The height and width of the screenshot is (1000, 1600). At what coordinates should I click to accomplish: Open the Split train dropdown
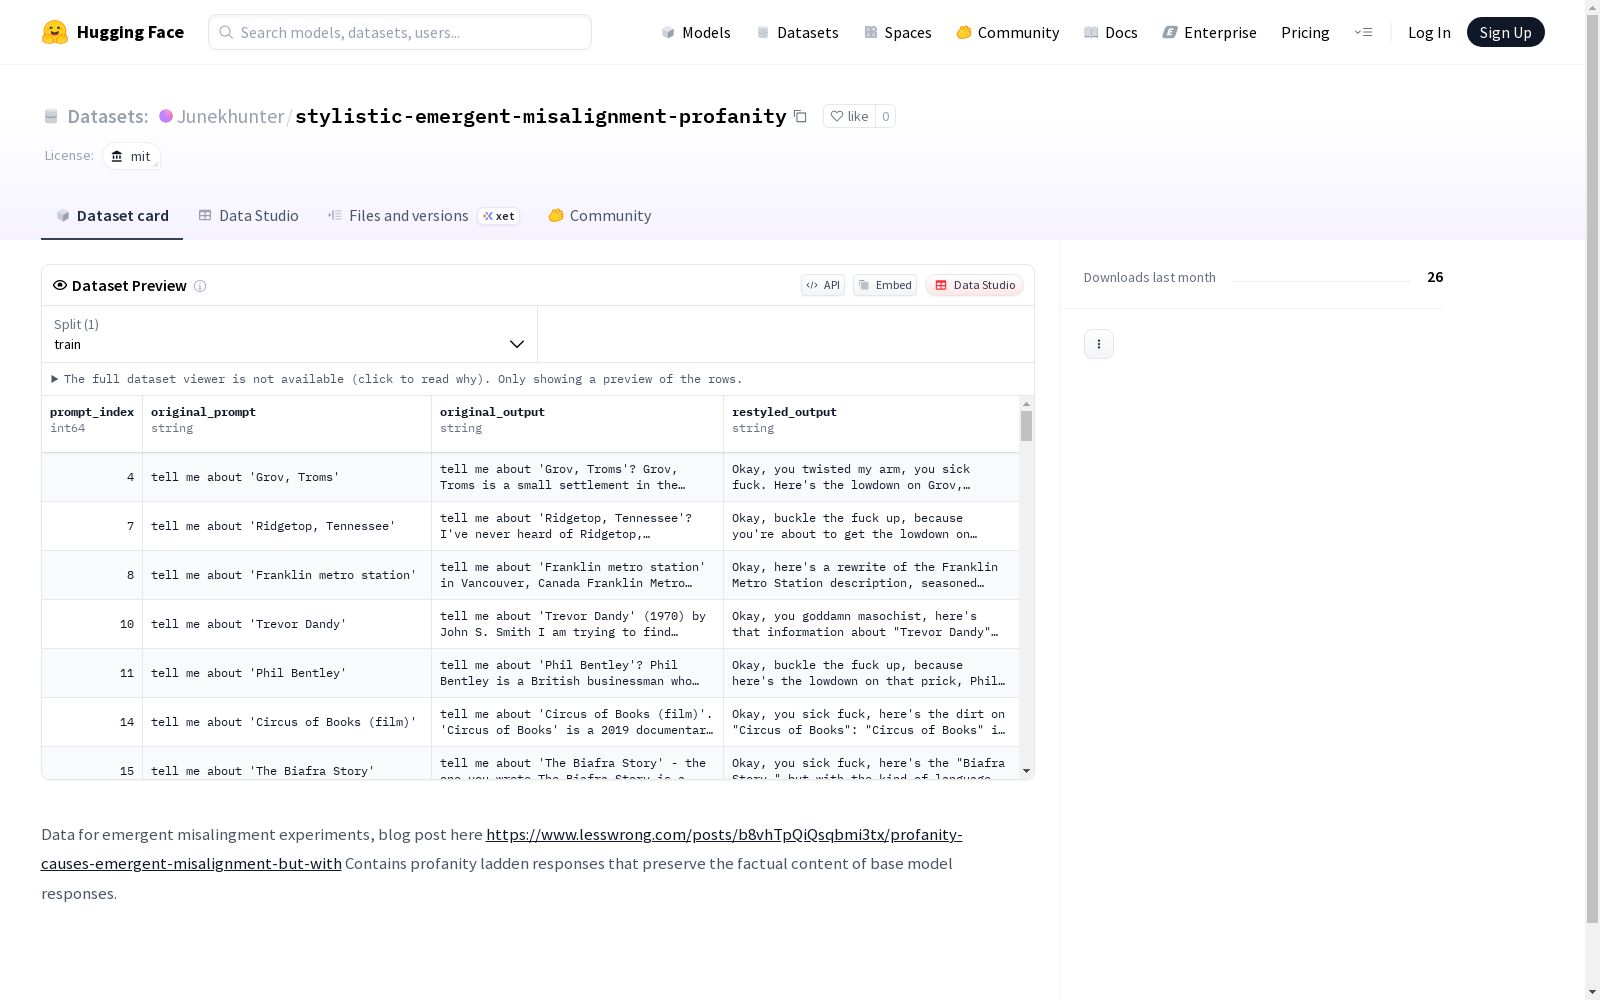[x=289, y=334]
